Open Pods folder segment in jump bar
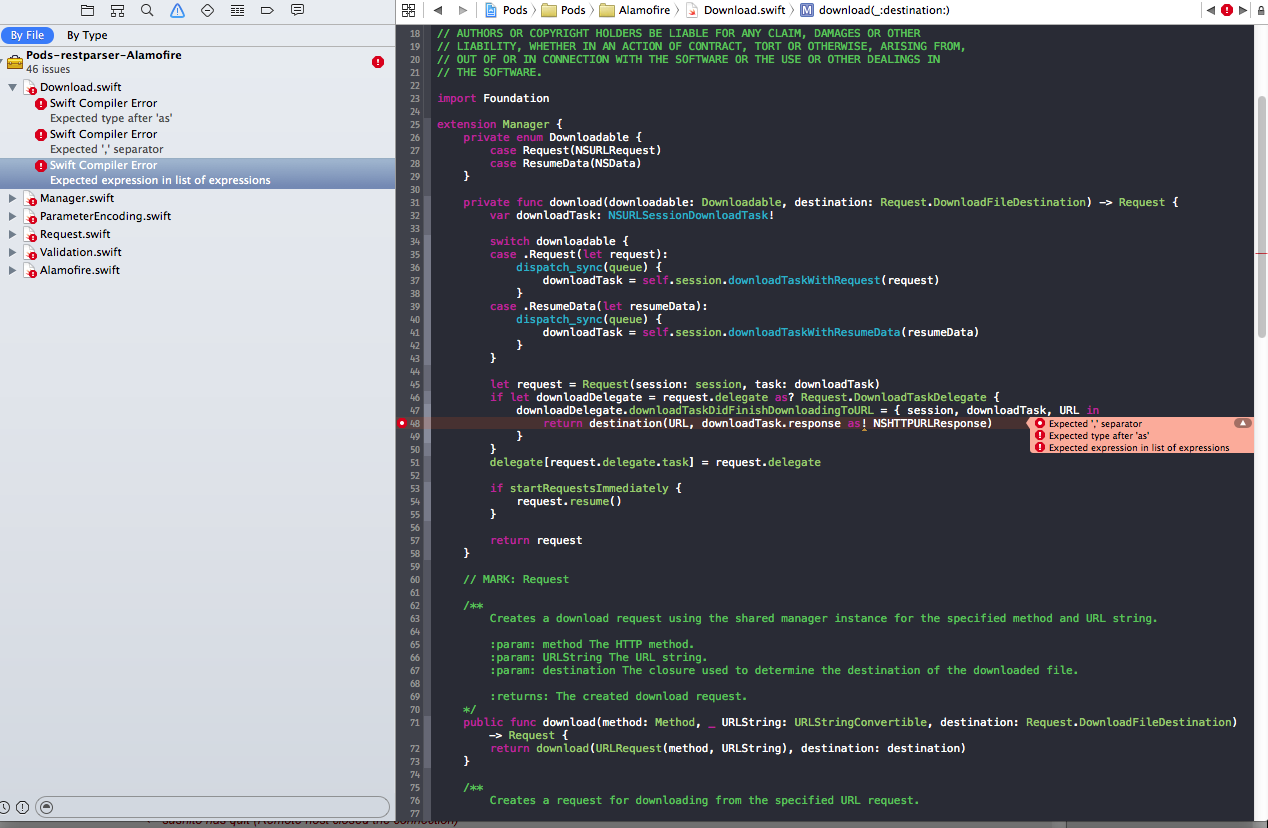Screen dimensions: 1268x828 point(564,10)
